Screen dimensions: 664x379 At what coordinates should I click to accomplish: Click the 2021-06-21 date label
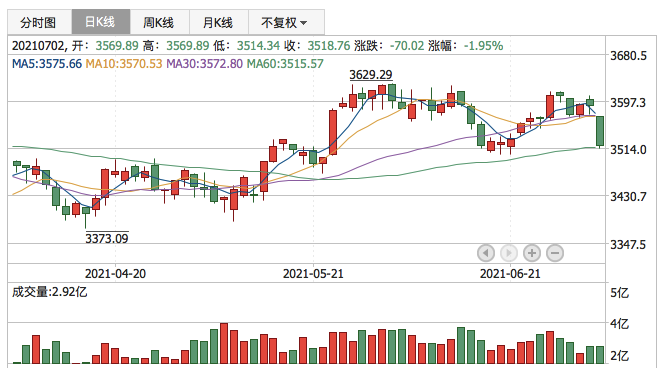click(x=510, y=274)
